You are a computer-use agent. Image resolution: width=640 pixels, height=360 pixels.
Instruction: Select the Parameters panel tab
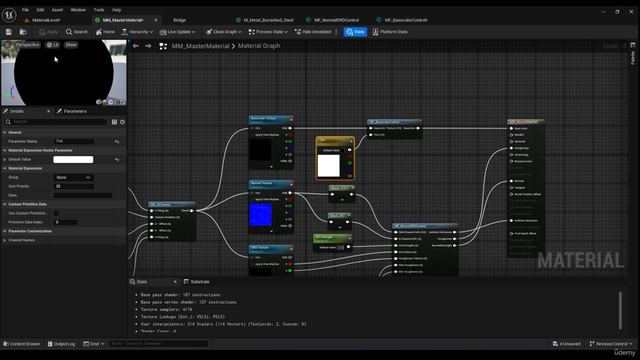75,111
